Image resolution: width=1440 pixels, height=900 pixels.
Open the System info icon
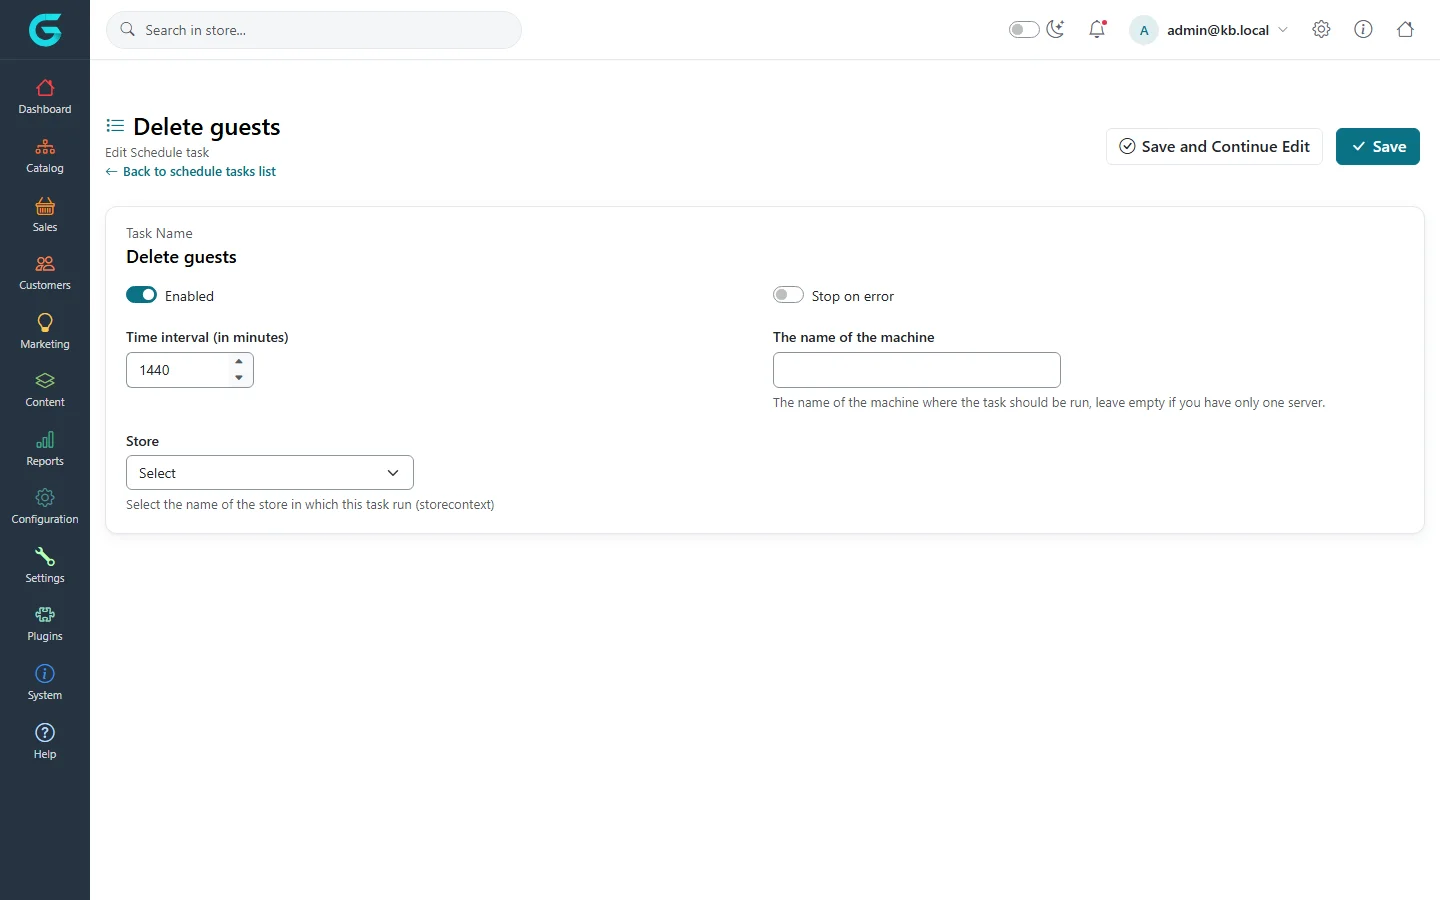click(45, 673)
